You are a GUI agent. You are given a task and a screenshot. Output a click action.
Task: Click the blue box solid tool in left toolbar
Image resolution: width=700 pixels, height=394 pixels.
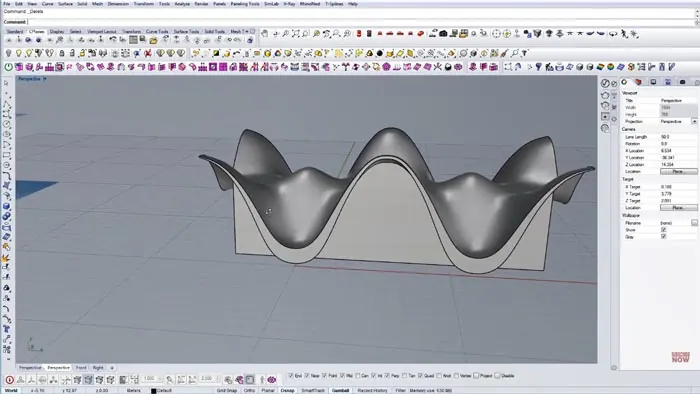(7, 207)
